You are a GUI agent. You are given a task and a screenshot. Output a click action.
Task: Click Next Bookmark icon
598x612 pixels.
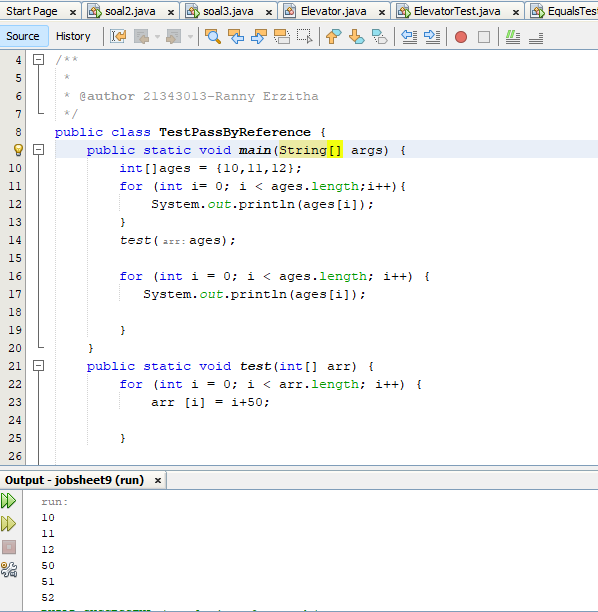[x=356, y=37]
